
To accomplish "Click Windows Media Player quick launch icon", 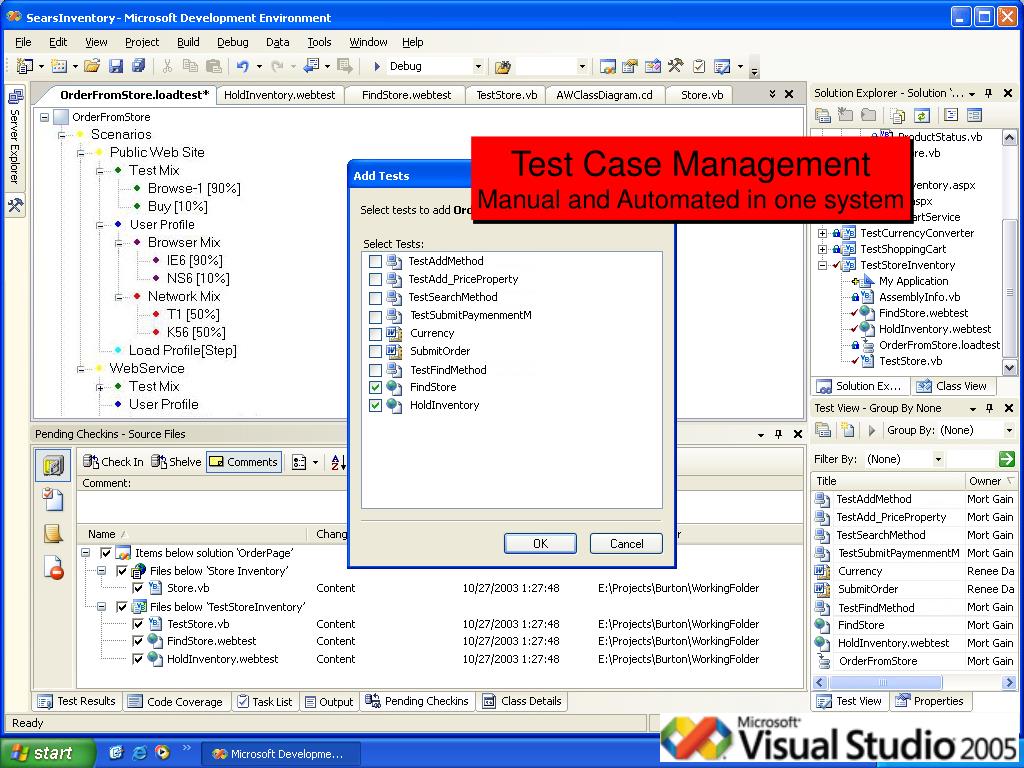I will pos(162,752).
